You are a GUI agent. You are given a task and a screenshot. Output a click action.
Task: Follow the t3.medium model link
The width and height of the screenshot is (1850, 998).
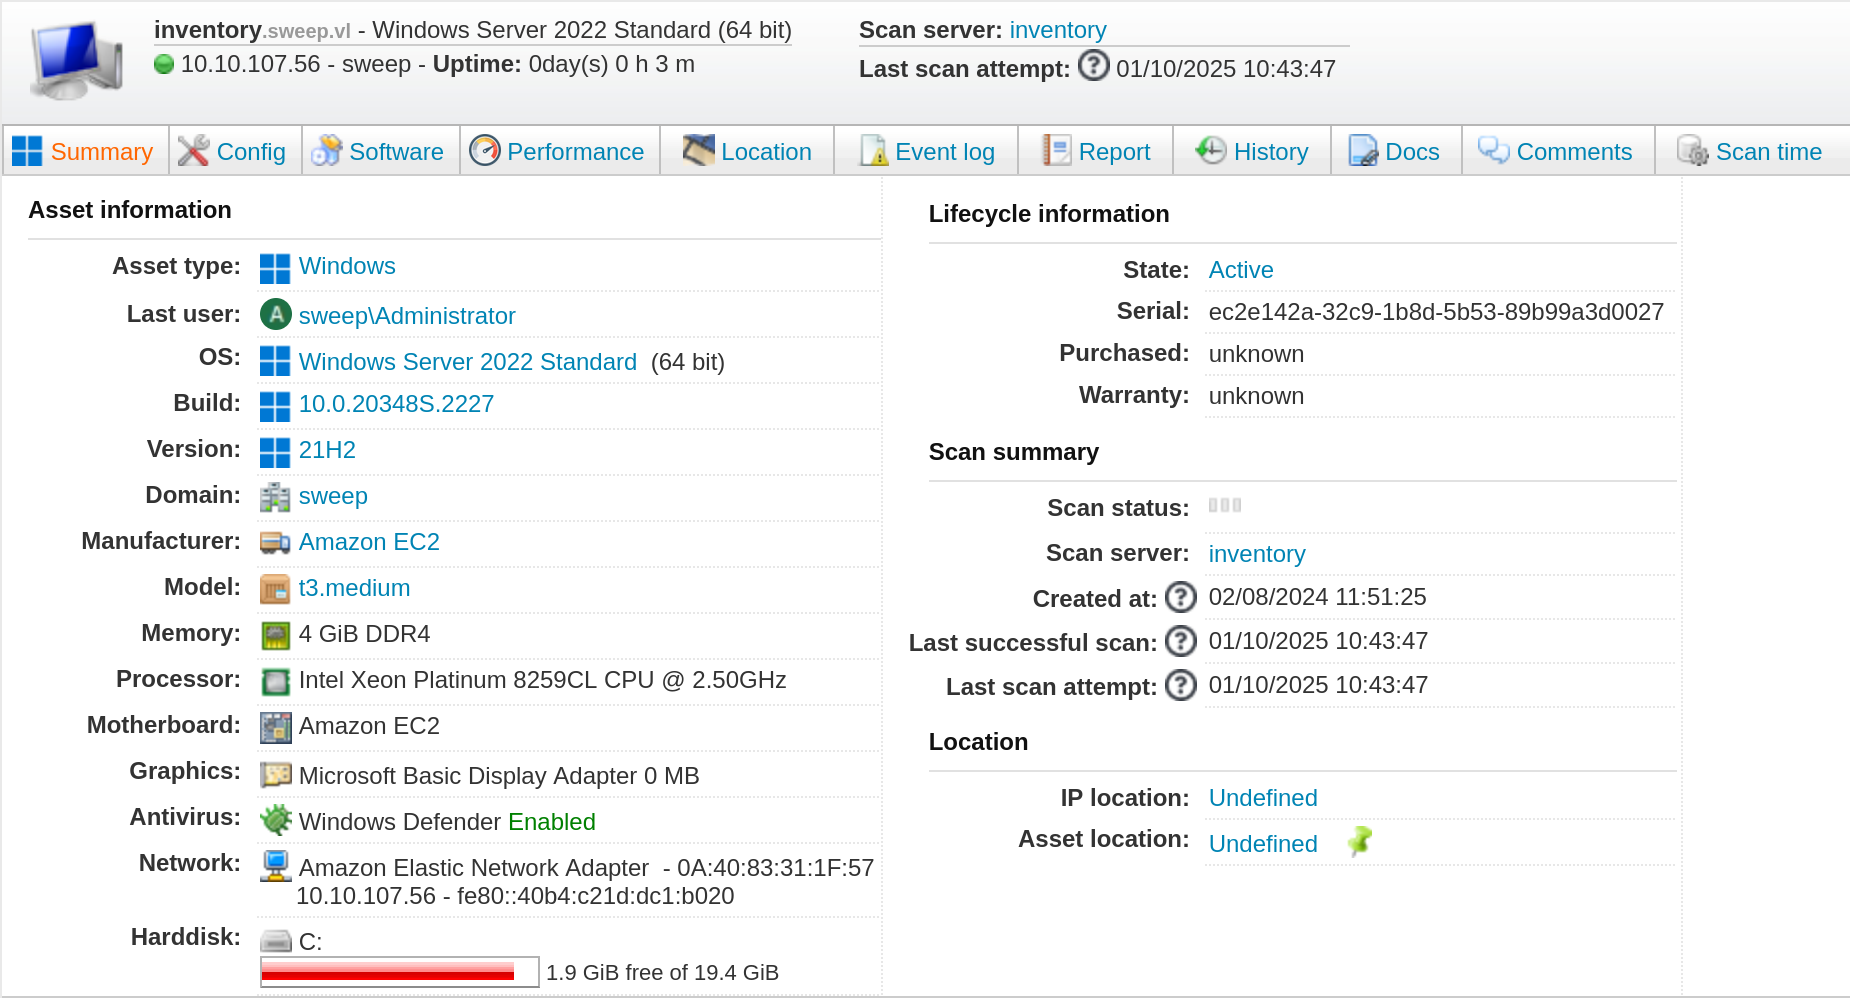point(354,588)
